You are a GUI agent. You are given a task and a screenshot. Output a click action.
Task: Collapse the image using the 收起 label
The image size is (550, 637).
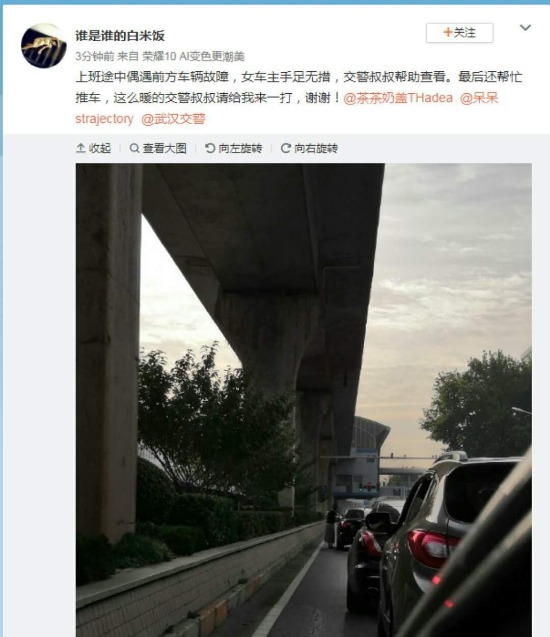pyautogui.click(x=100, y=148)
